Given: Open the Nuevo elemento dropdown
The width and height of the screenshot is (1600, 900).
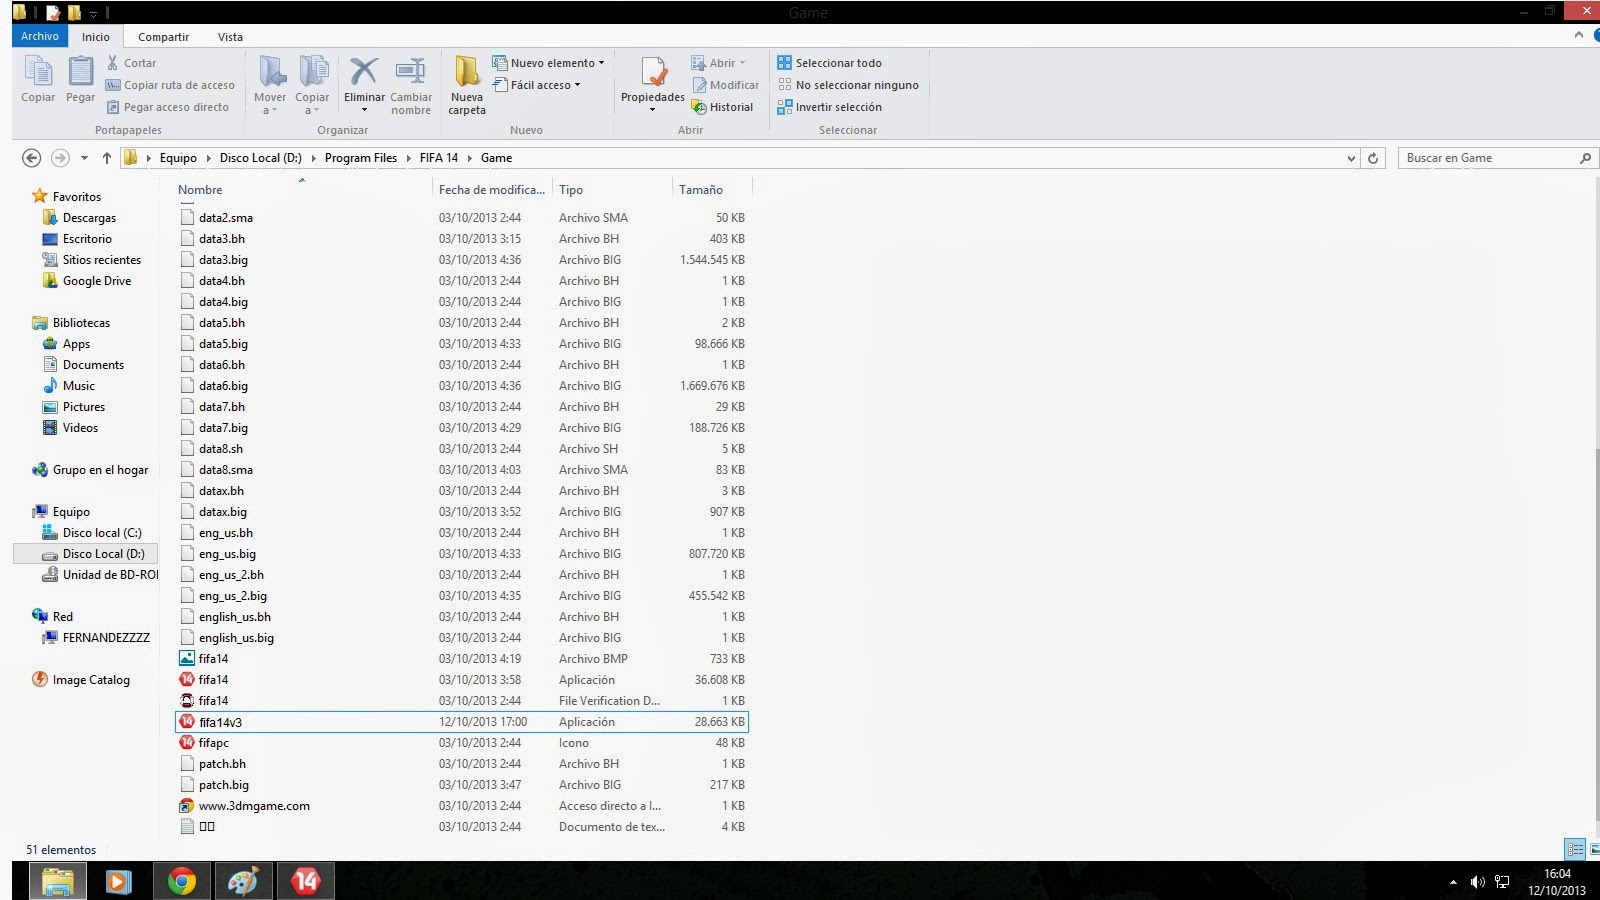Looking at the screenshot, I should pos(548,63).
